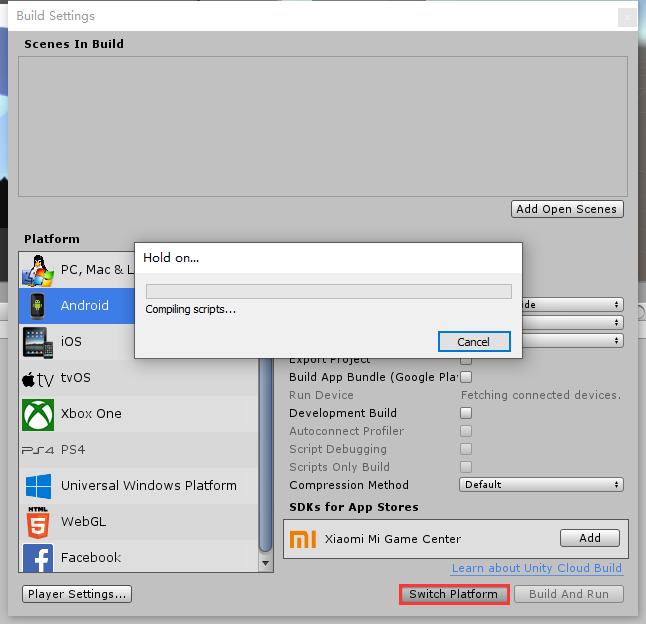Click the Compression Method label
This screenshot has width=646, height=624.
click(349, 485)
